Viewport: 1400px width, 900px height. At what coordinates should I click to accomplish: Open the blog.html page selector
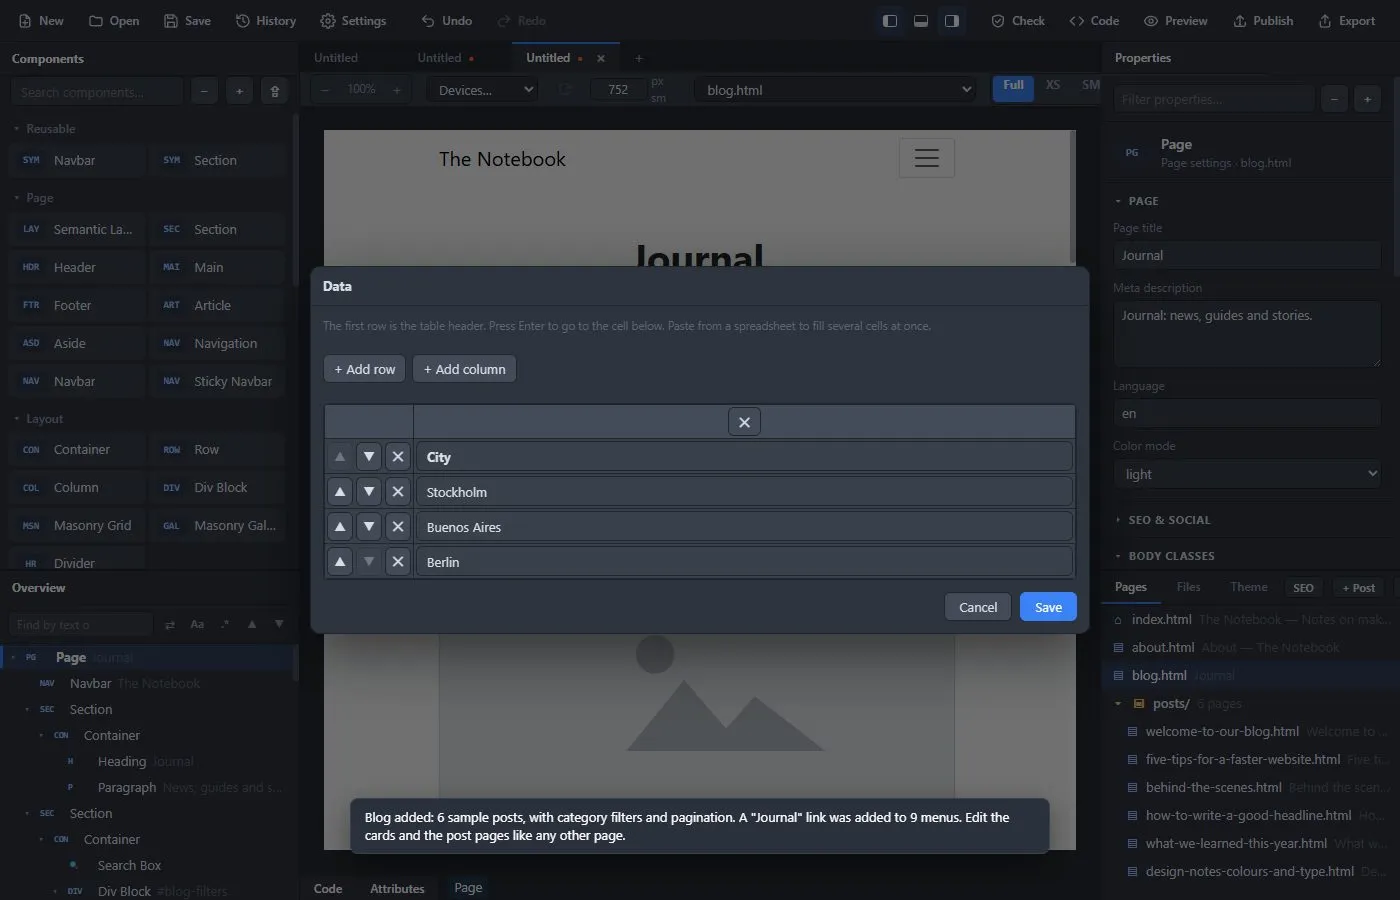pyautogui.click(x=836, y=90)
